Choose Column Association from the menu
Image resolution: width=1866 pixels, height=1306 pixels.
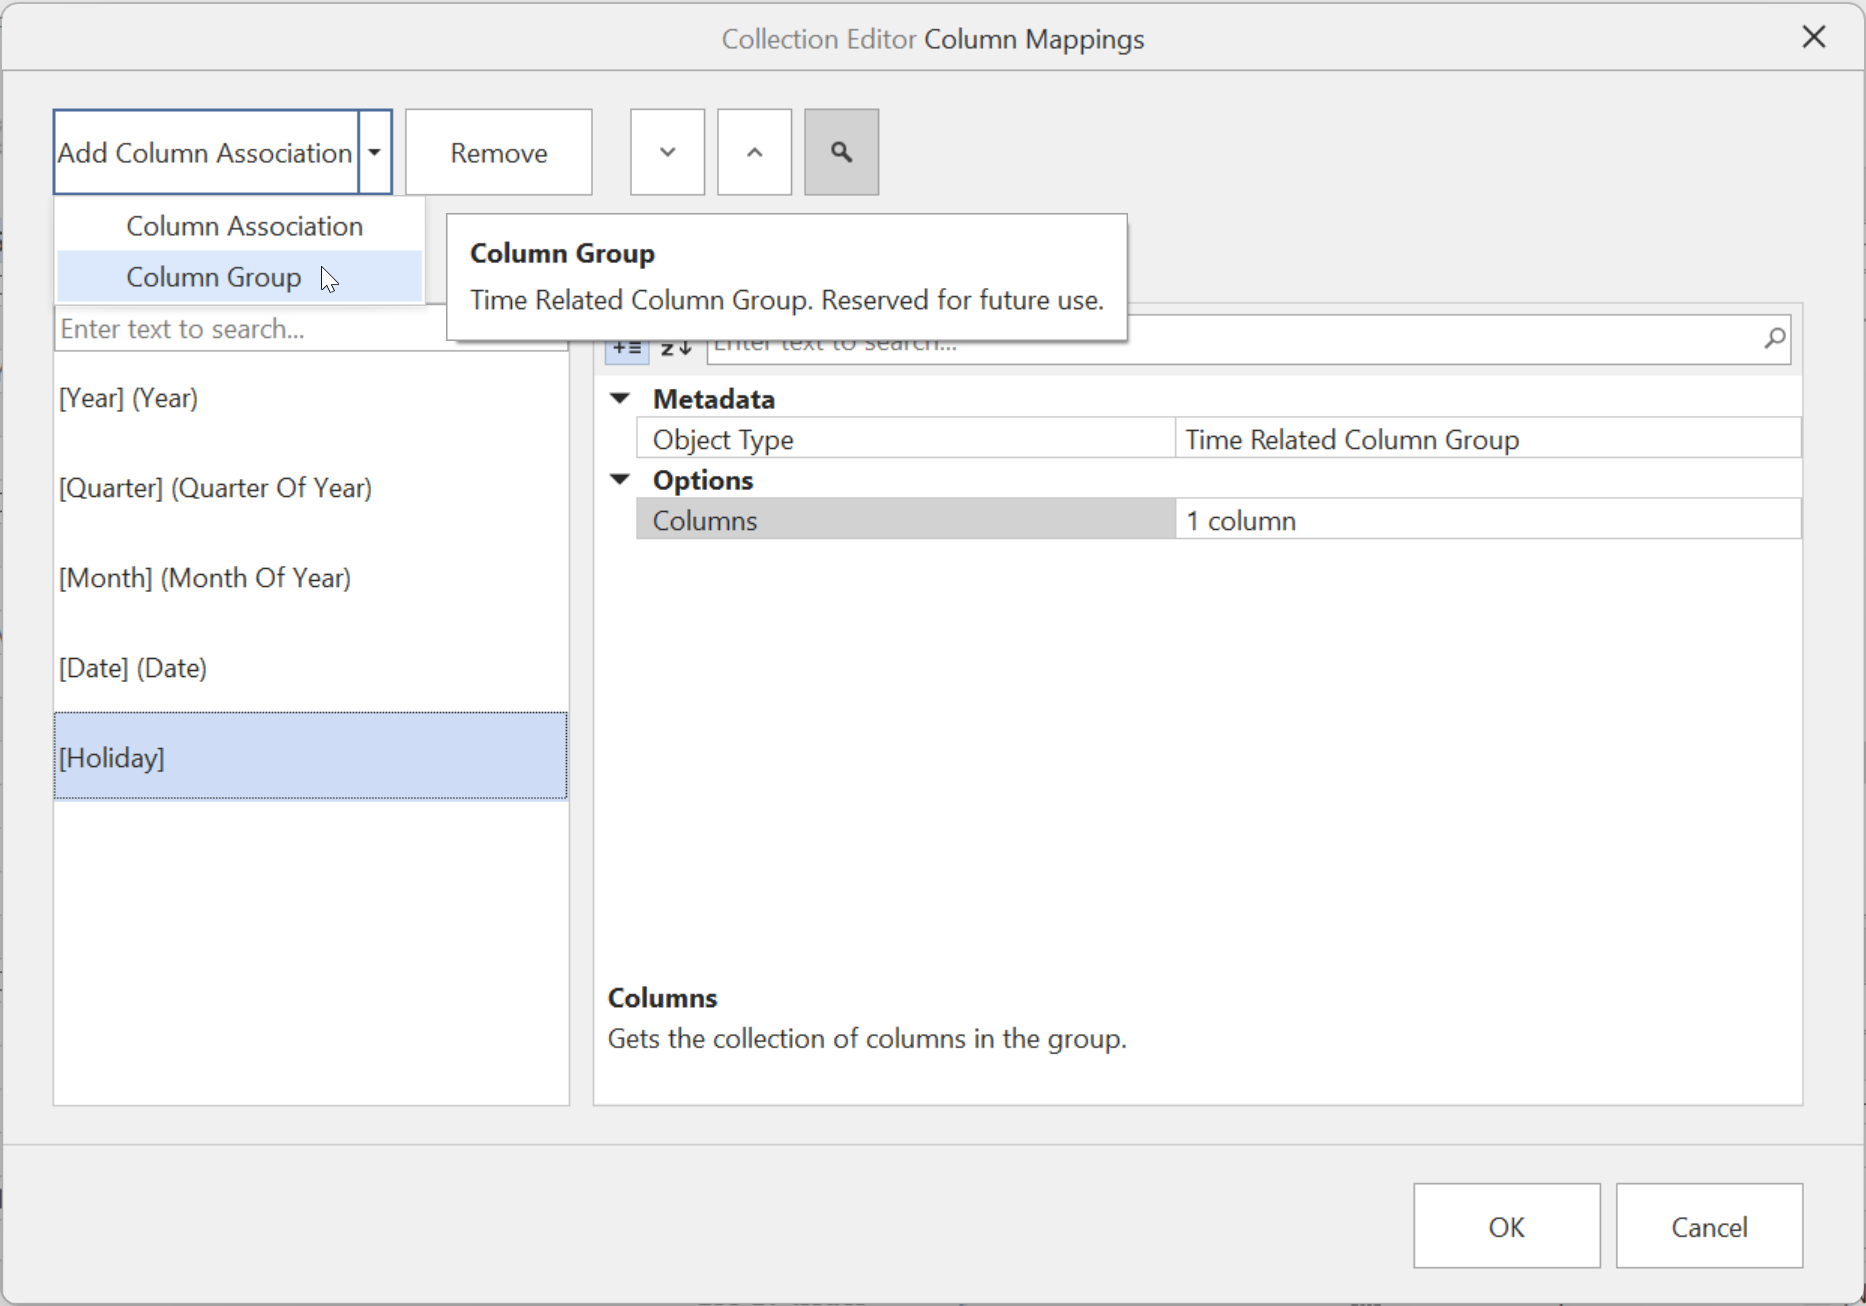click(x=243, y=225)
